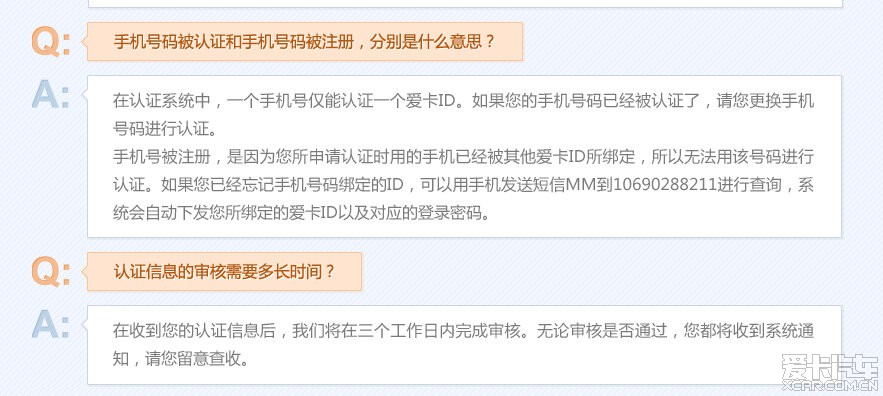Open question 认证信息的审核需要多长时间
Screen dimensions: 883x396
point(224,272)
